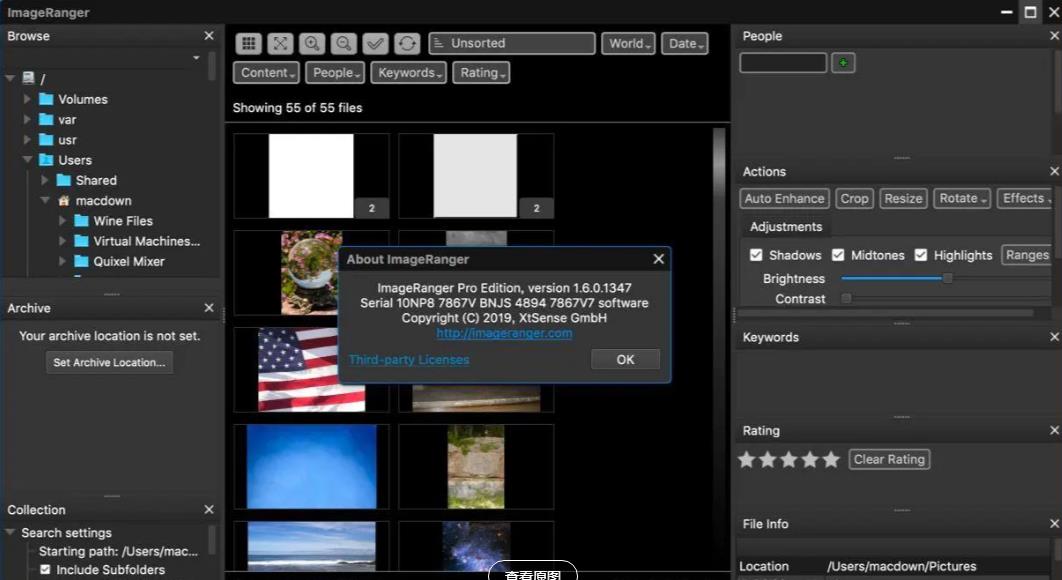The height and width of the screenshot is (580, 1062).
Task: Open the fullscreen view icon
Action: [x=280, y=43]
